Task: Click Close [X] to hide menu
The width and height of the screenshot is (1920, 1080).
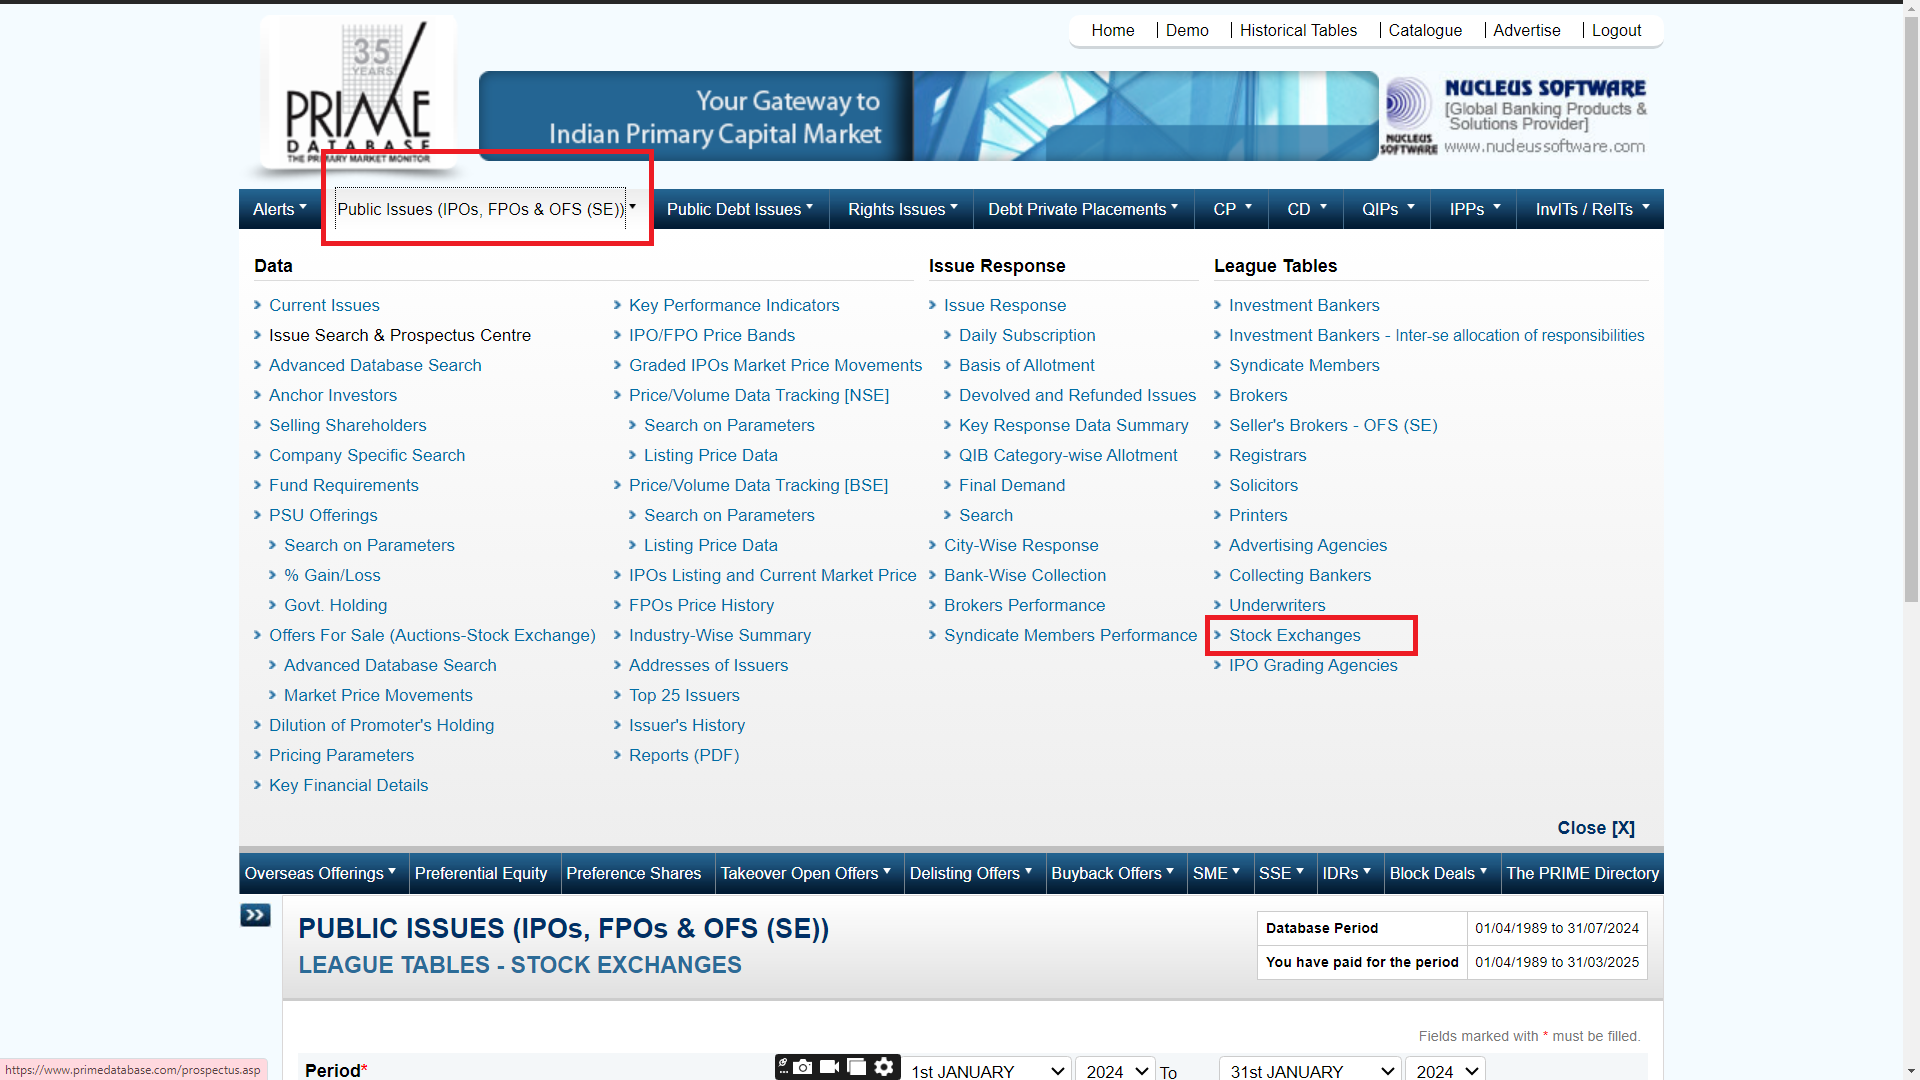Action: pos(1595,828)
